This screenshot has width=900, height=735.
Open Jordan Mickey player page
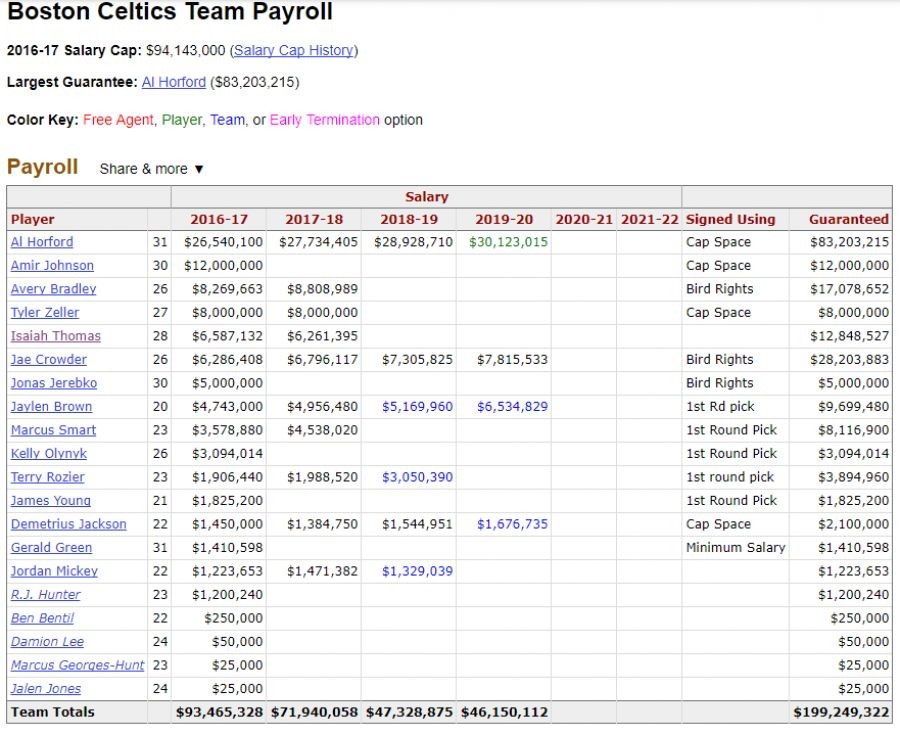54,571
